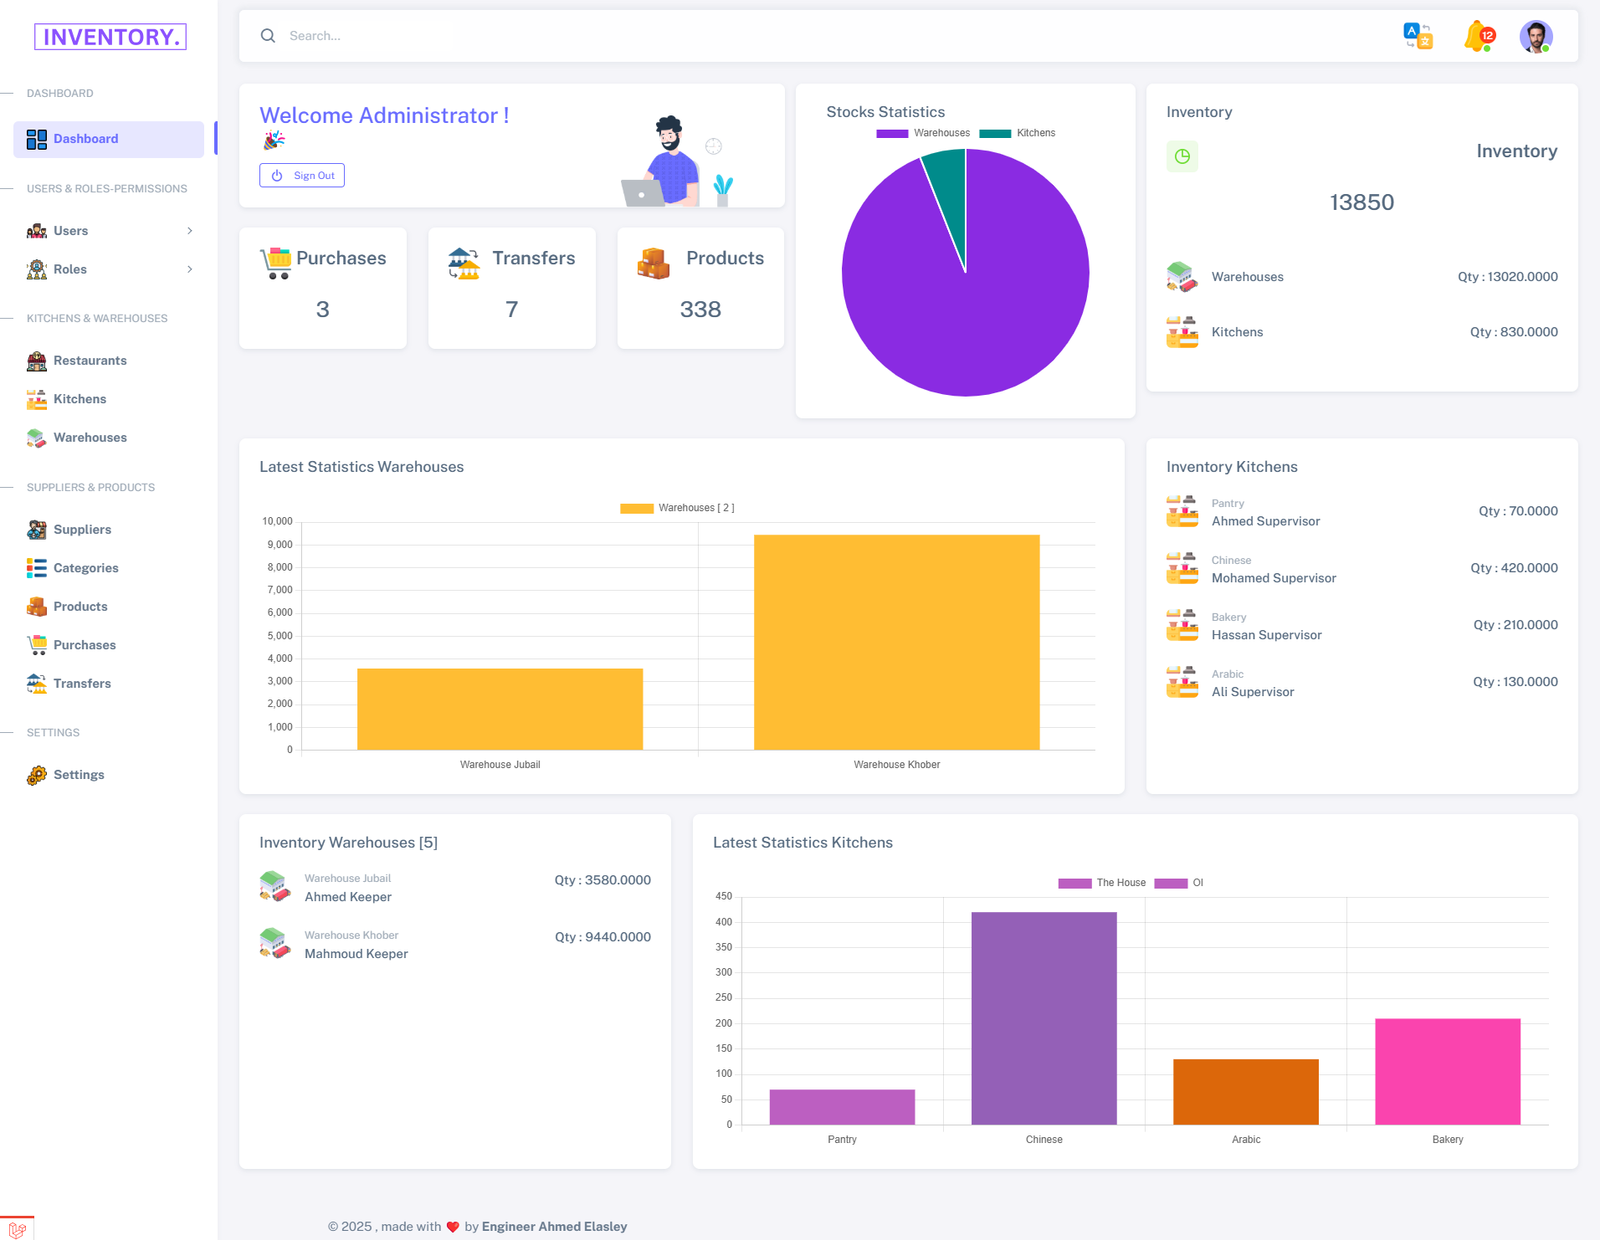Go to Suppliers in the sidebar
Screen dimensions: 1600x1240
(x=82, y=530)
